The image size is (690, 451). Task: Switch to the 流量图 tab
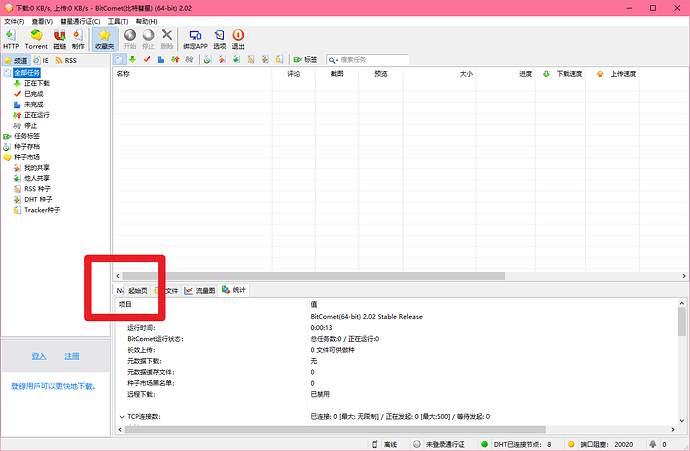point(200,290)
